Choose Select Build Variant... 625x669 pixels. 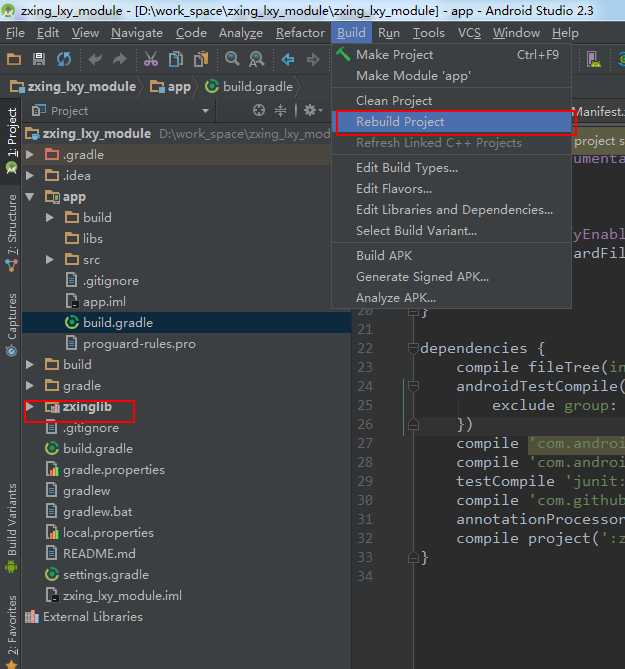pos(451,231)
